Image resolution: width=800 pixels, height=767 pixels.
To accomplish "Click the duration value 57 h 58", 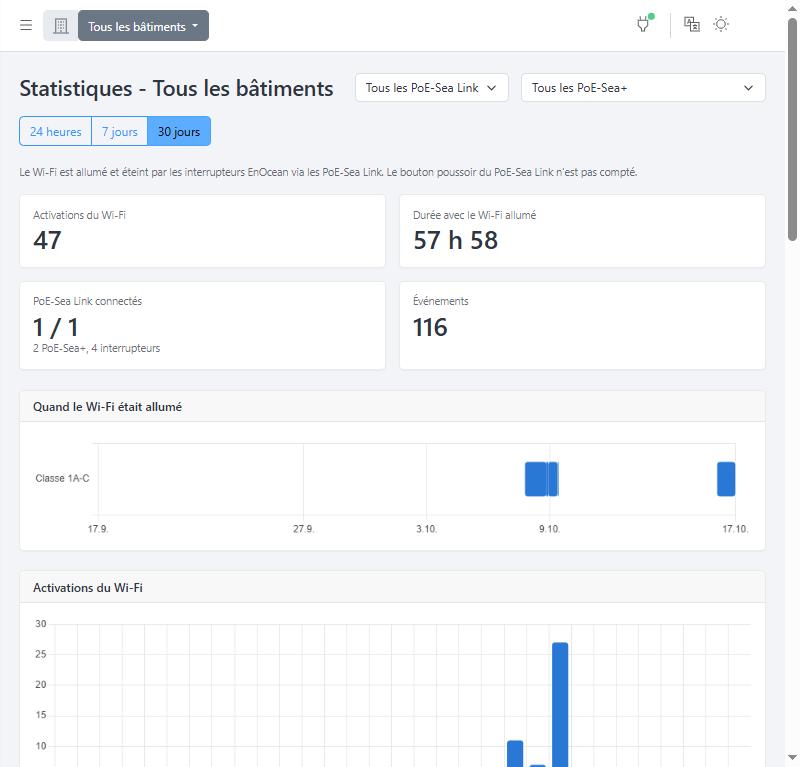I will pos(455,240).
